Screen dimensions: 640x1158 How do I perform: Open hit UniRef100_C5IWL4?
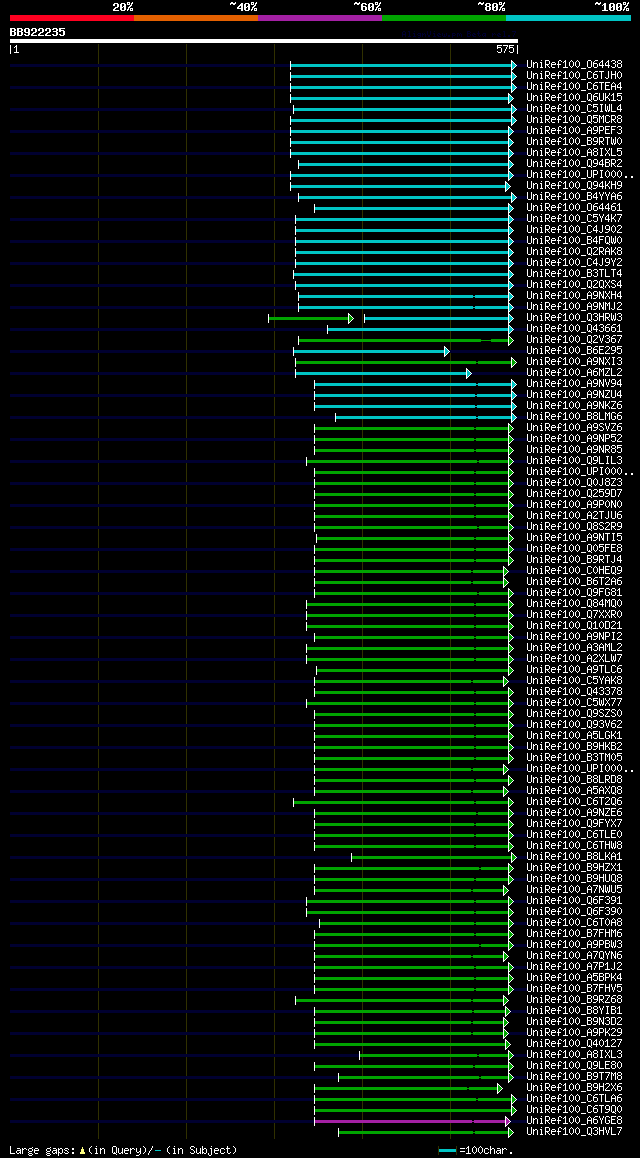coord(574,109)
